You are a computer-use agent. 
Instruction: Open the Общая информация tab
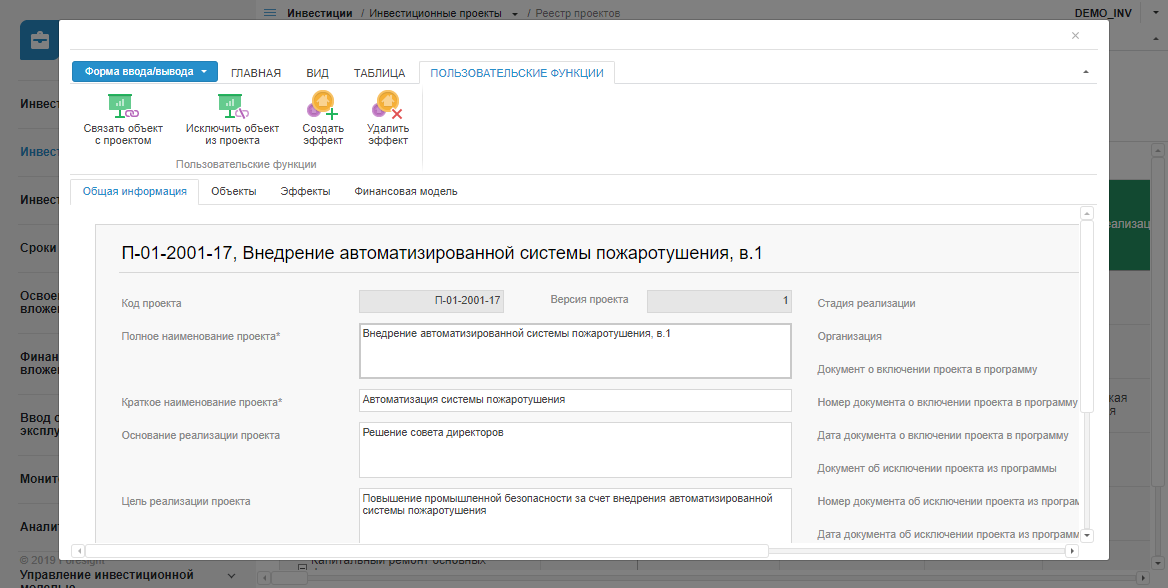click(135, 192)
